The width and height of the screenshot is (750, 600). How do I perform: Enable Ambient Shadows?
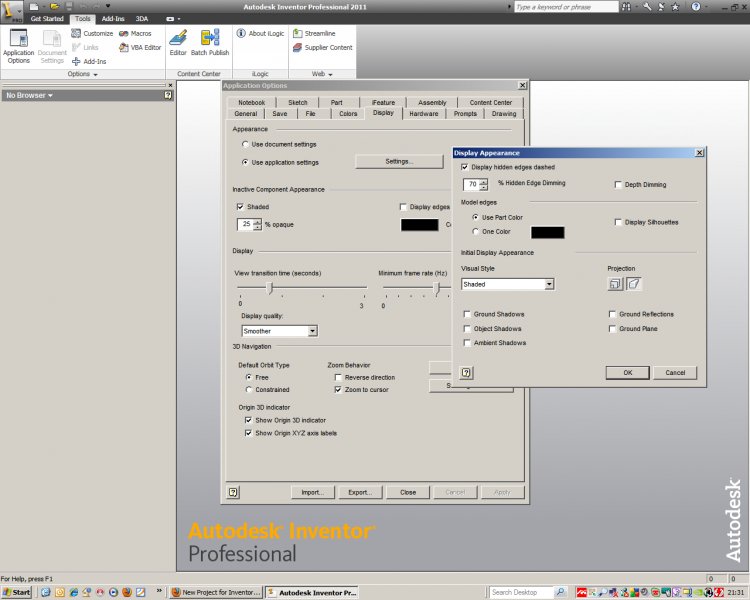[x=467, y=343]
